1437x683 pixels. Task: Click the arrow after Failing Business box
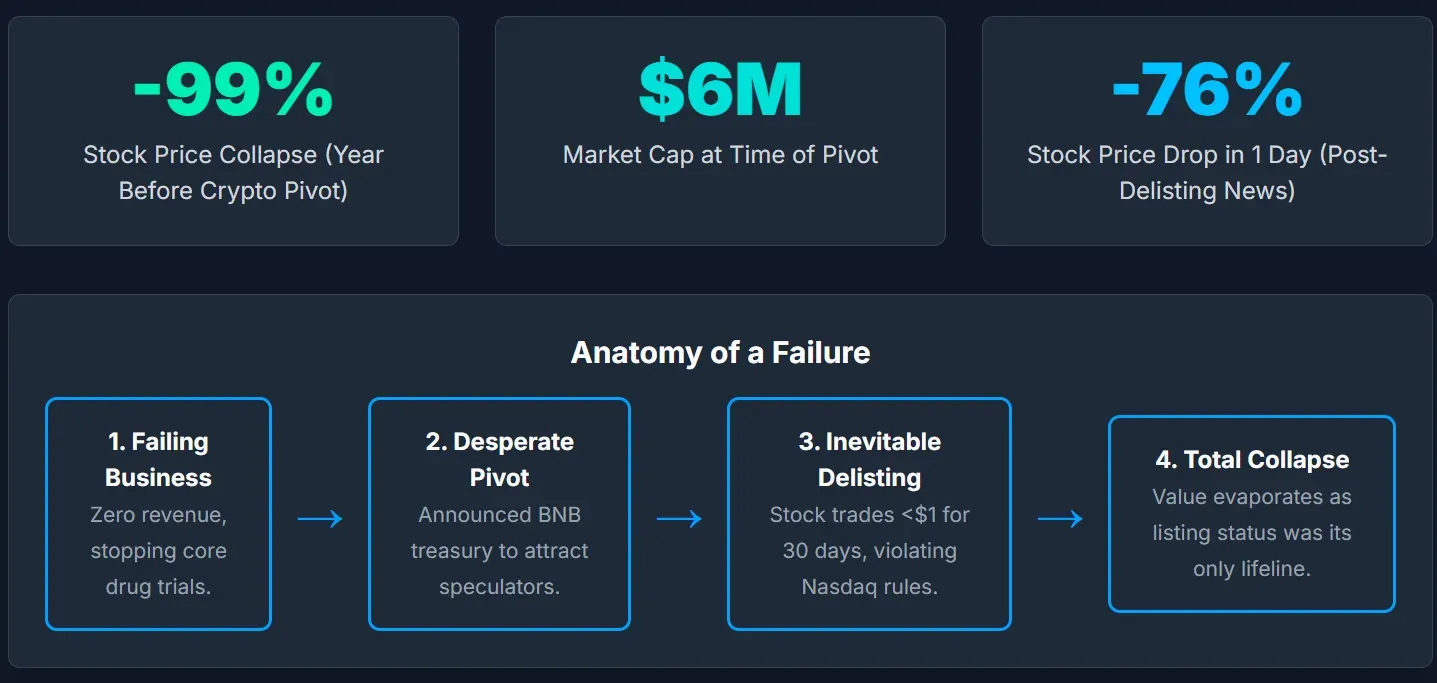320,518
